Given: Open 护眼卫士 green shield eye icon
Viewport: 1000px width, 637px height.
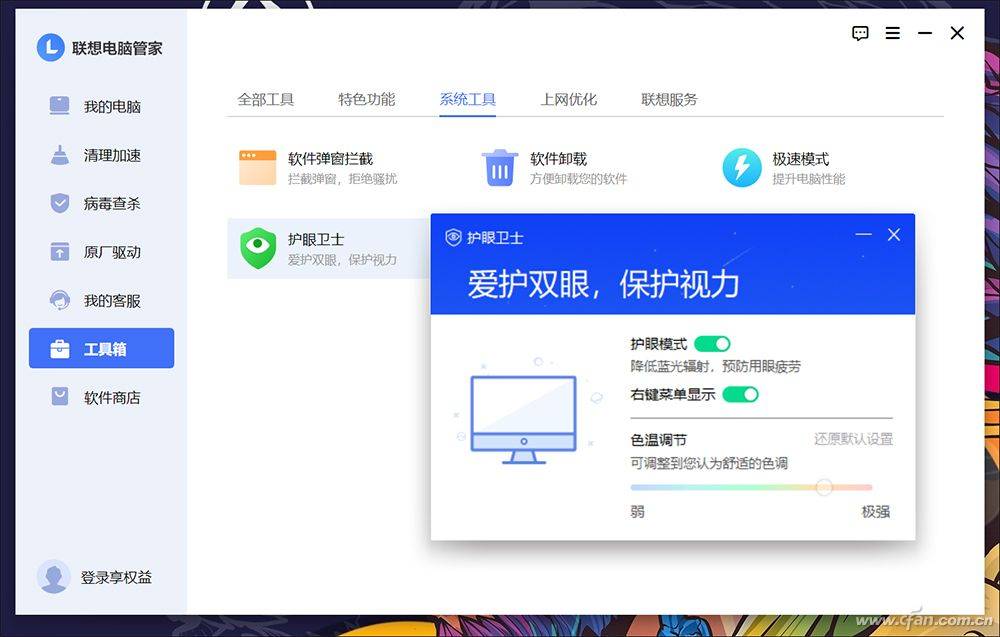Looking at the screenshot, I should [x=258, y=248].
